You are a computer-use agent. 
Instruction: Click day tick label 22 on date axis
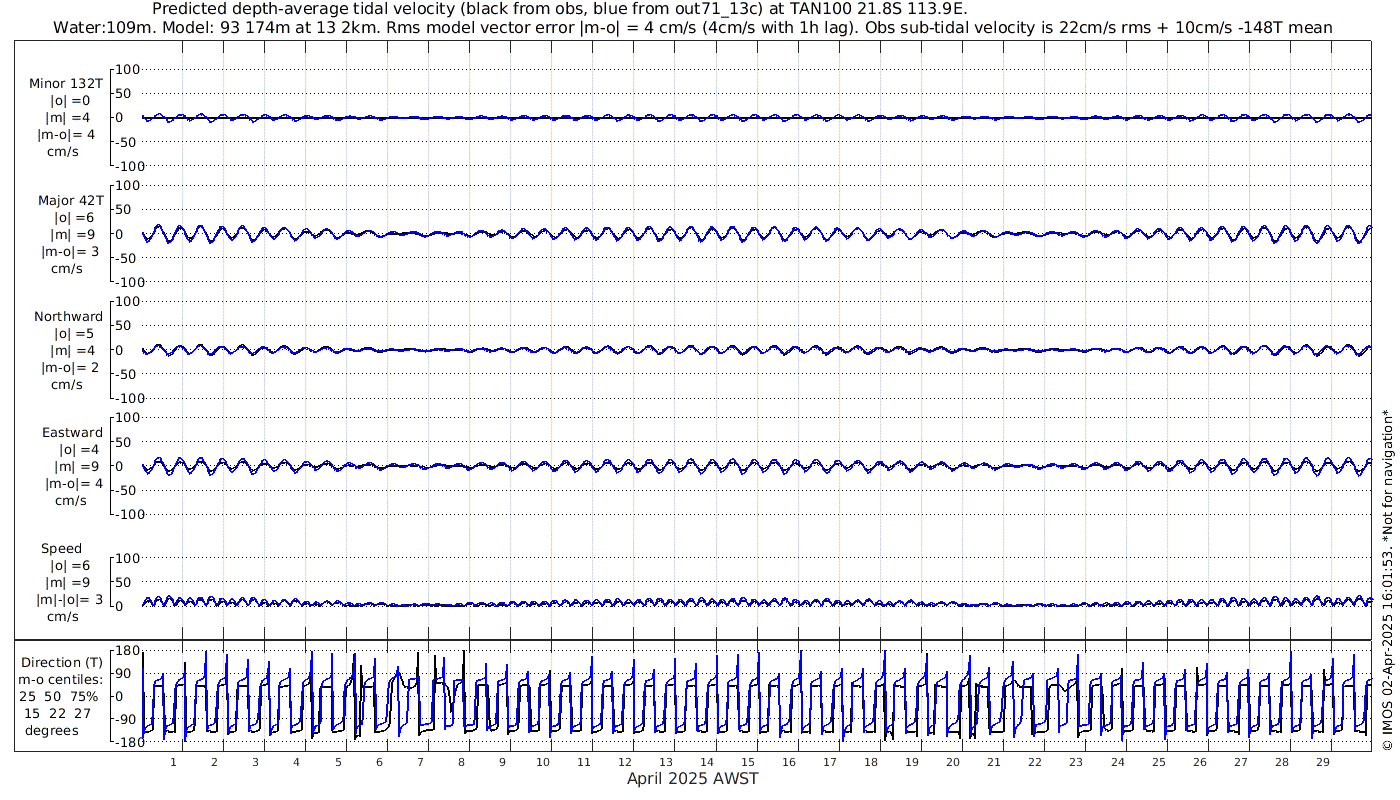(1035, 762)
